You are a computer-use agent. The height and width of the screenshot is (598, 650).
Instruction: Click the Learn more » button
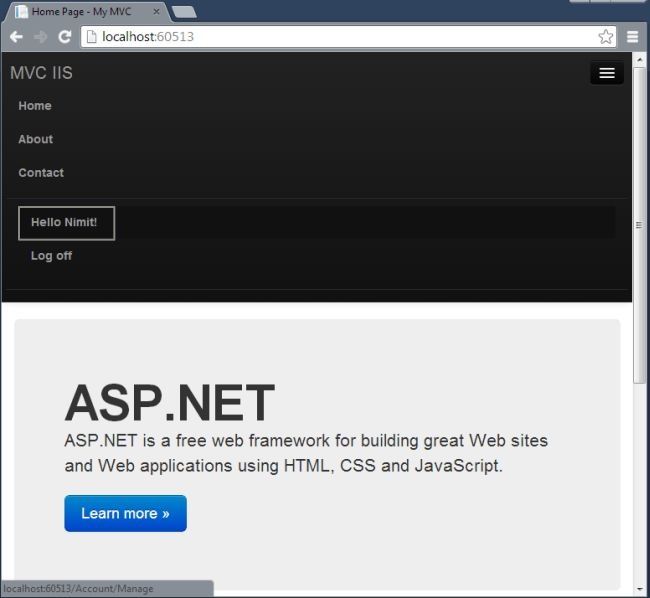click(x=126, y=513)
